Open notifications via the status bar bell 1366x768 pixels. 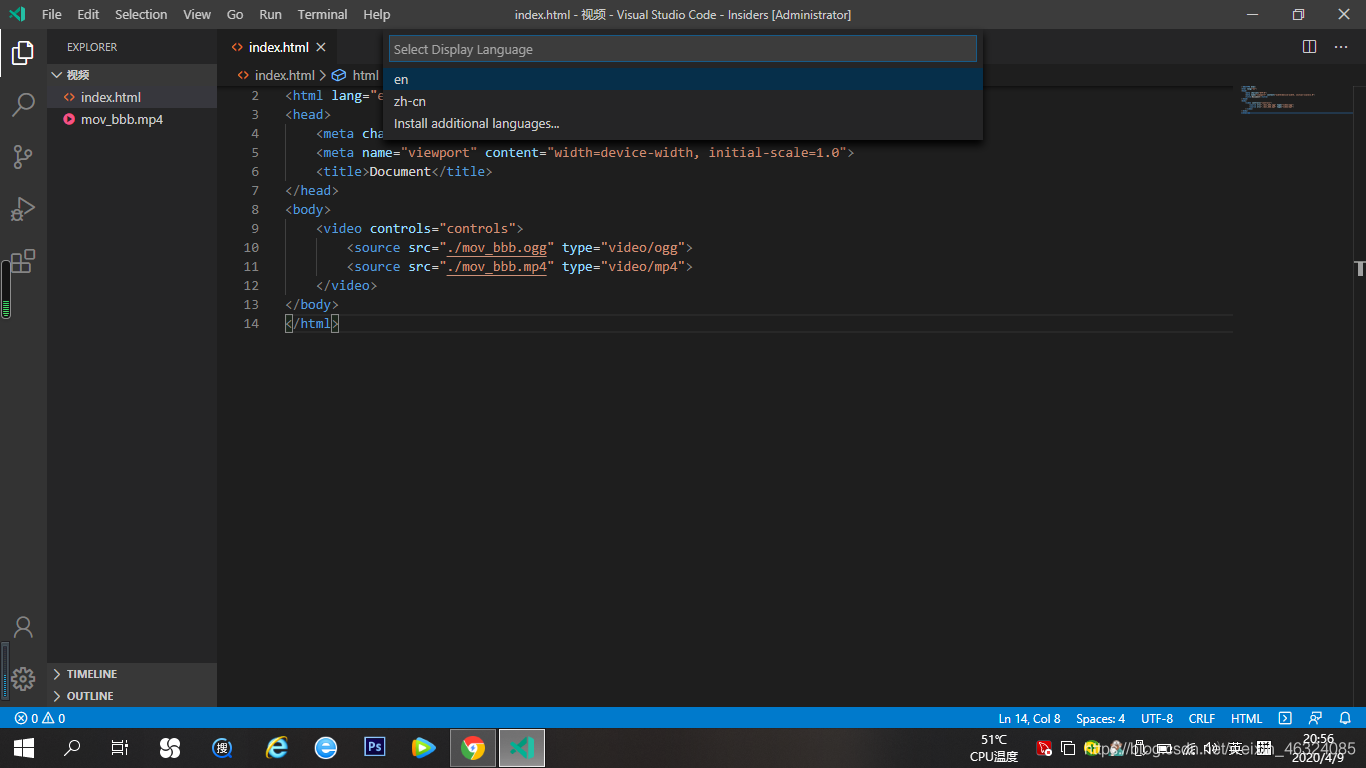coord(1344,718)
